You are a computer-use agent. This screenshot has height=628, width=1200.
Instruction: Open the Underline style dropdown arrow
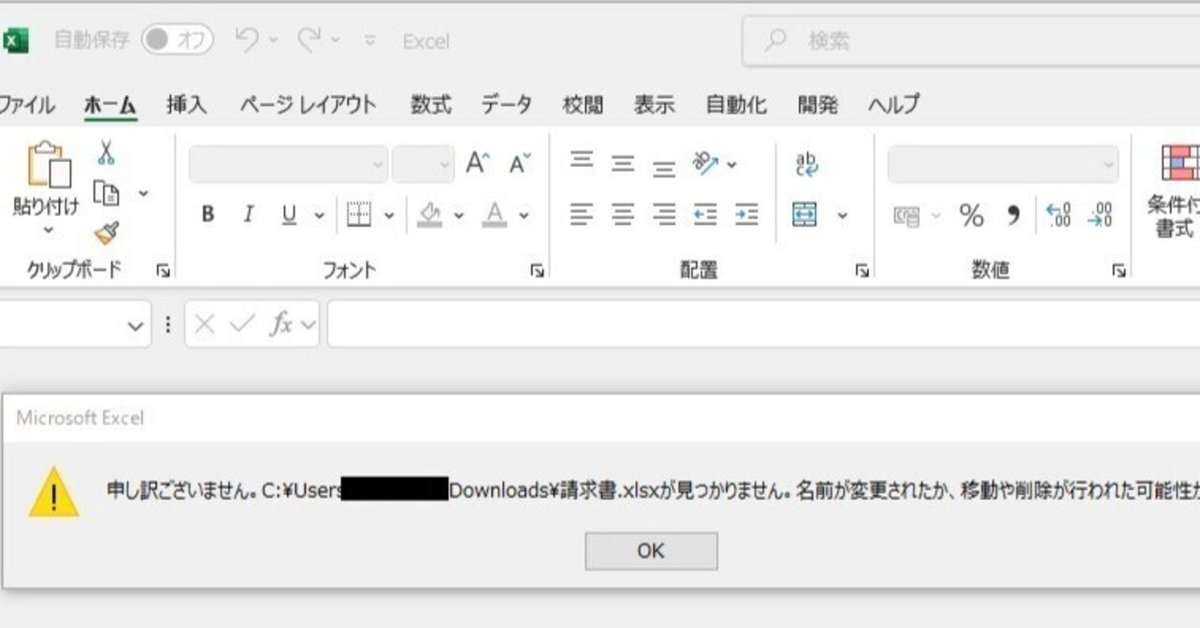click(320, 214)
